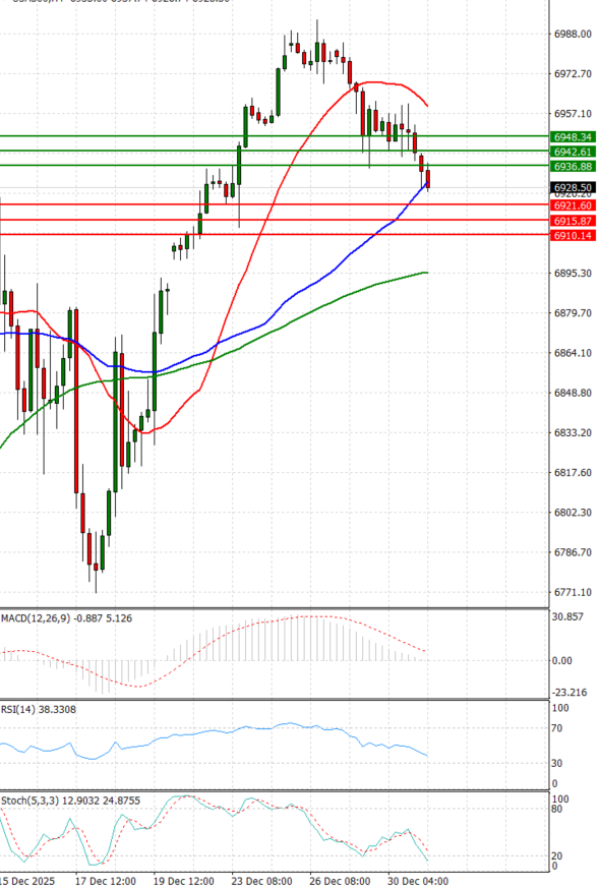Click the 6771.10 price axis value

[573, 592]
